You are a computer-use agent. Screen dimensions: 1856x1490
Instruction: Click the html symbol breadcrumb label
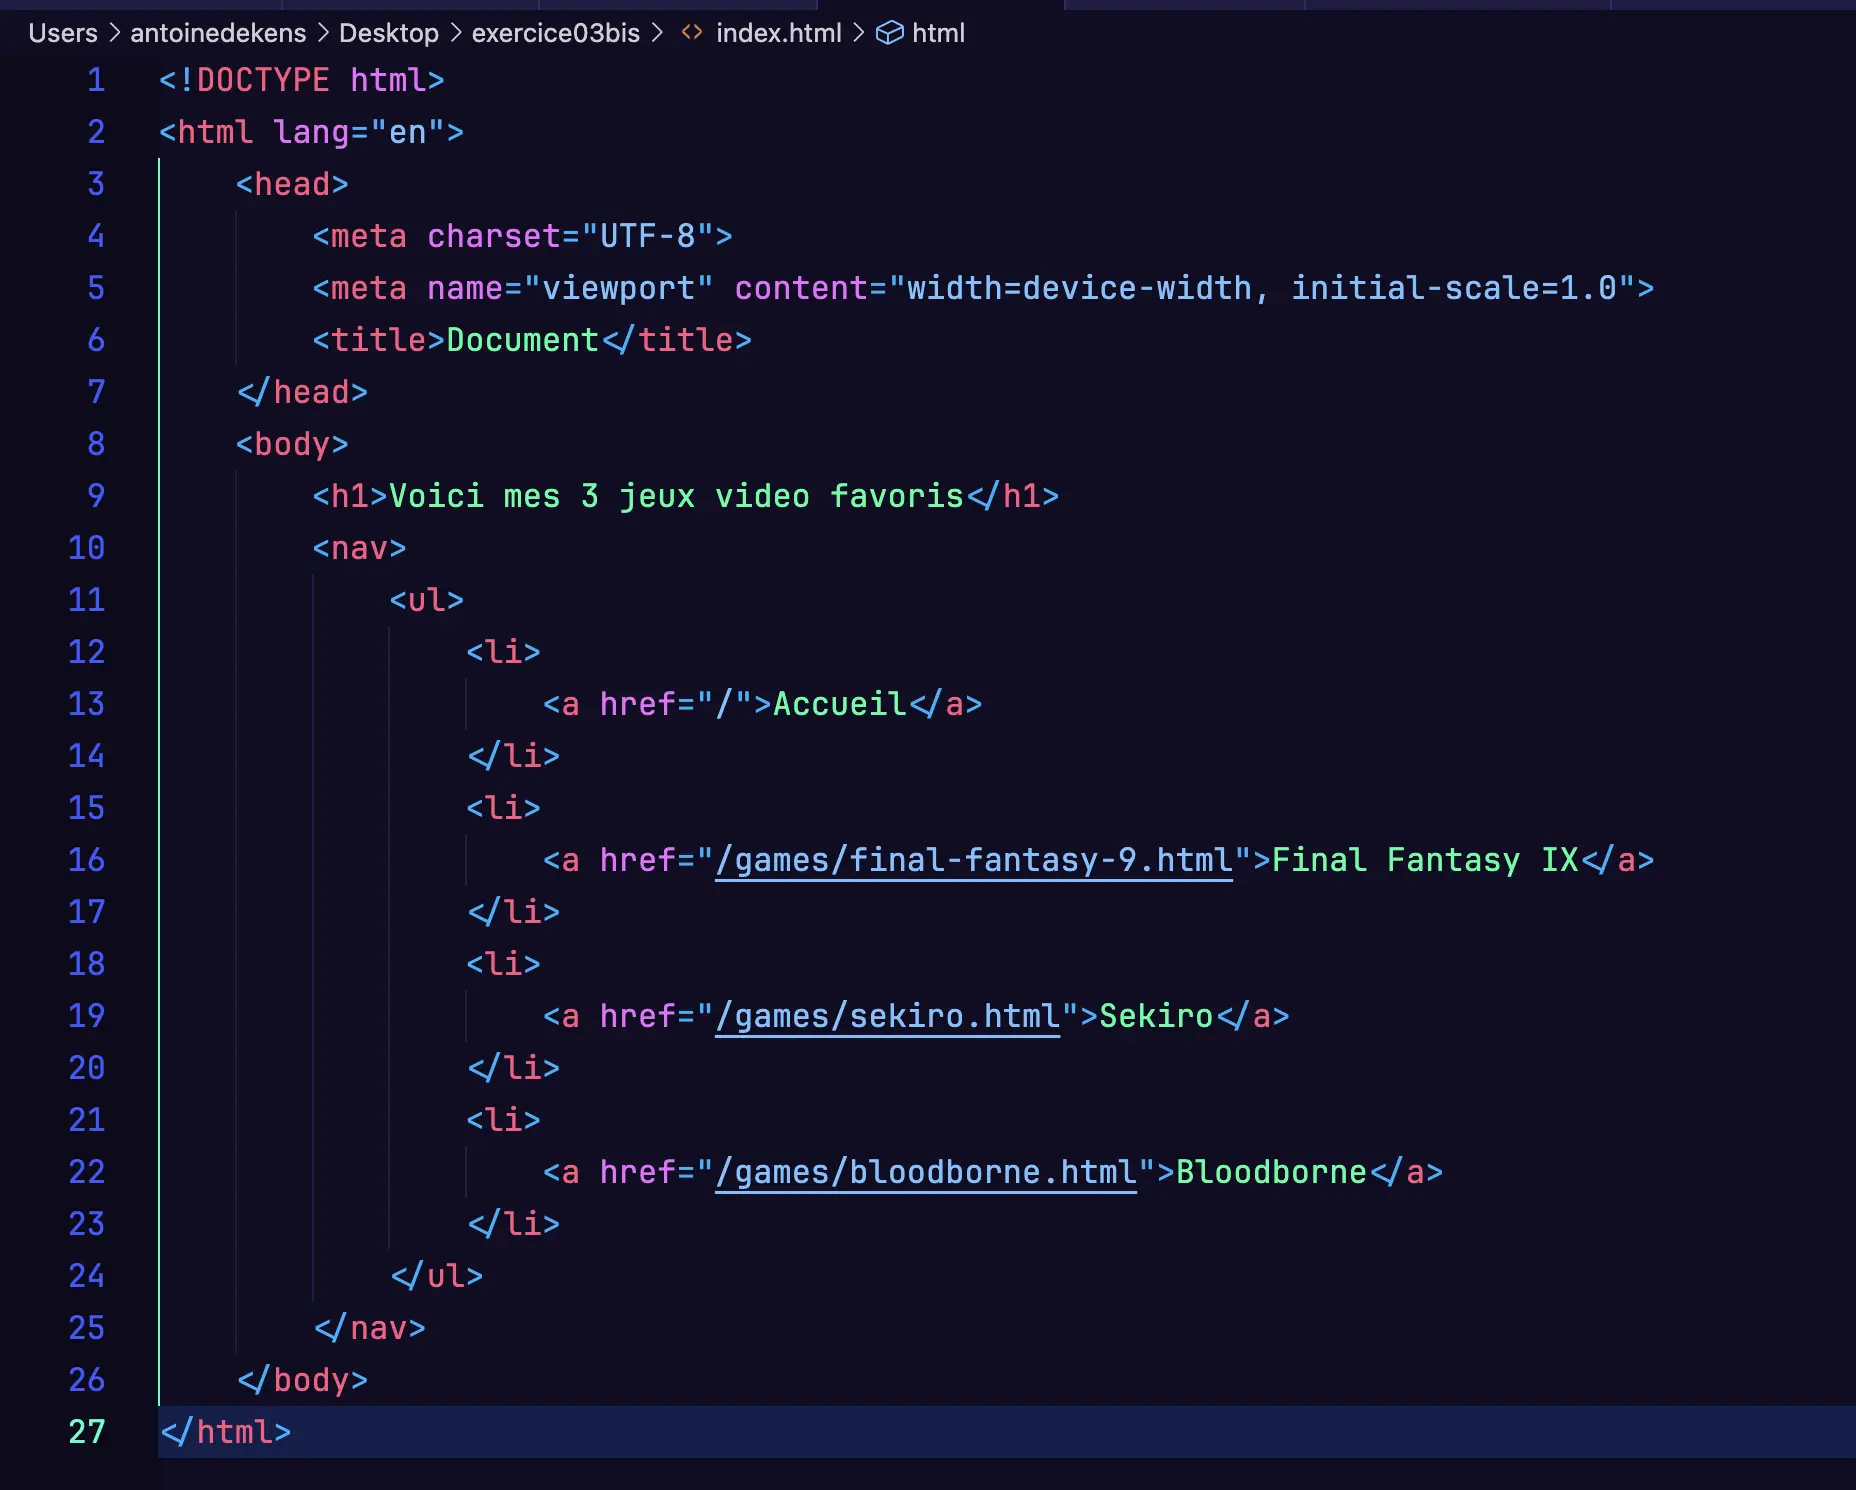[938, 33]
